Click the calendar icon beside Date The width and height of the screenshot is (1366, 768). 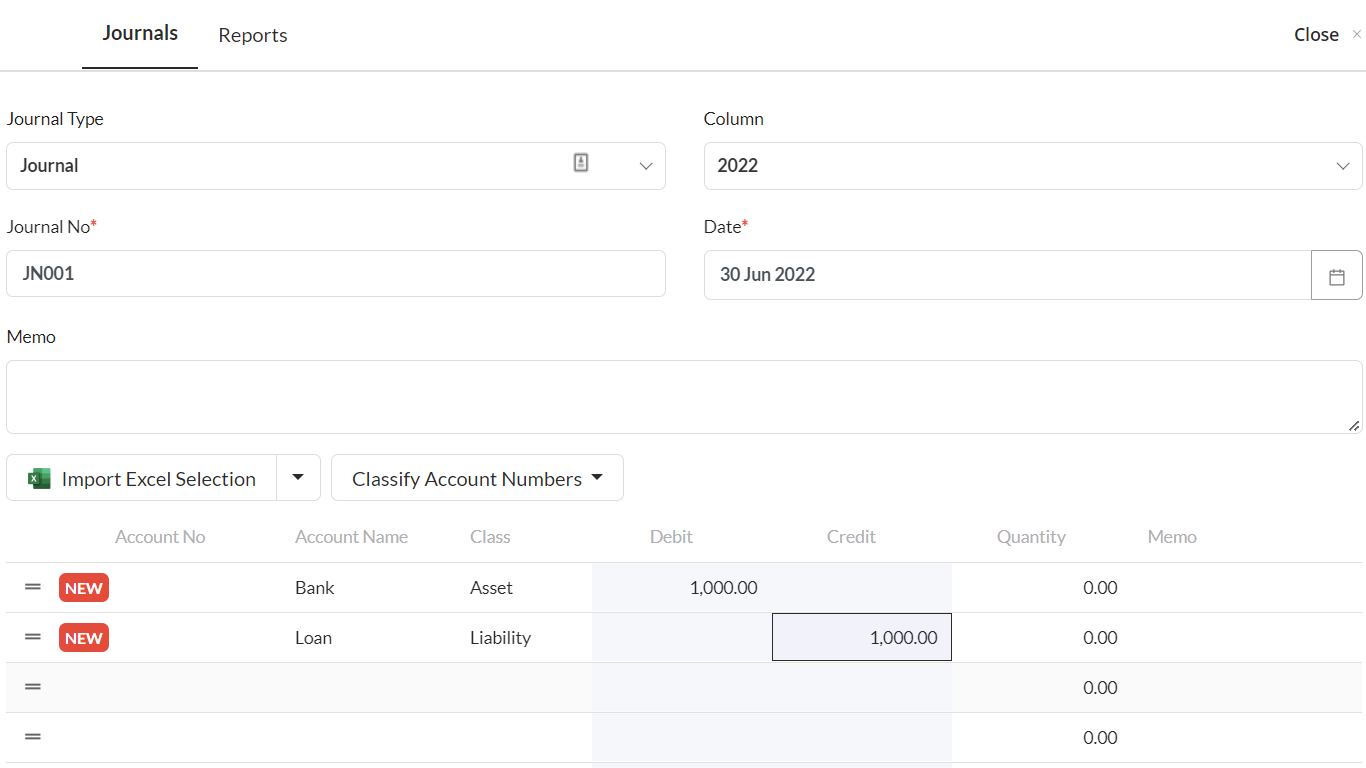1336,276
